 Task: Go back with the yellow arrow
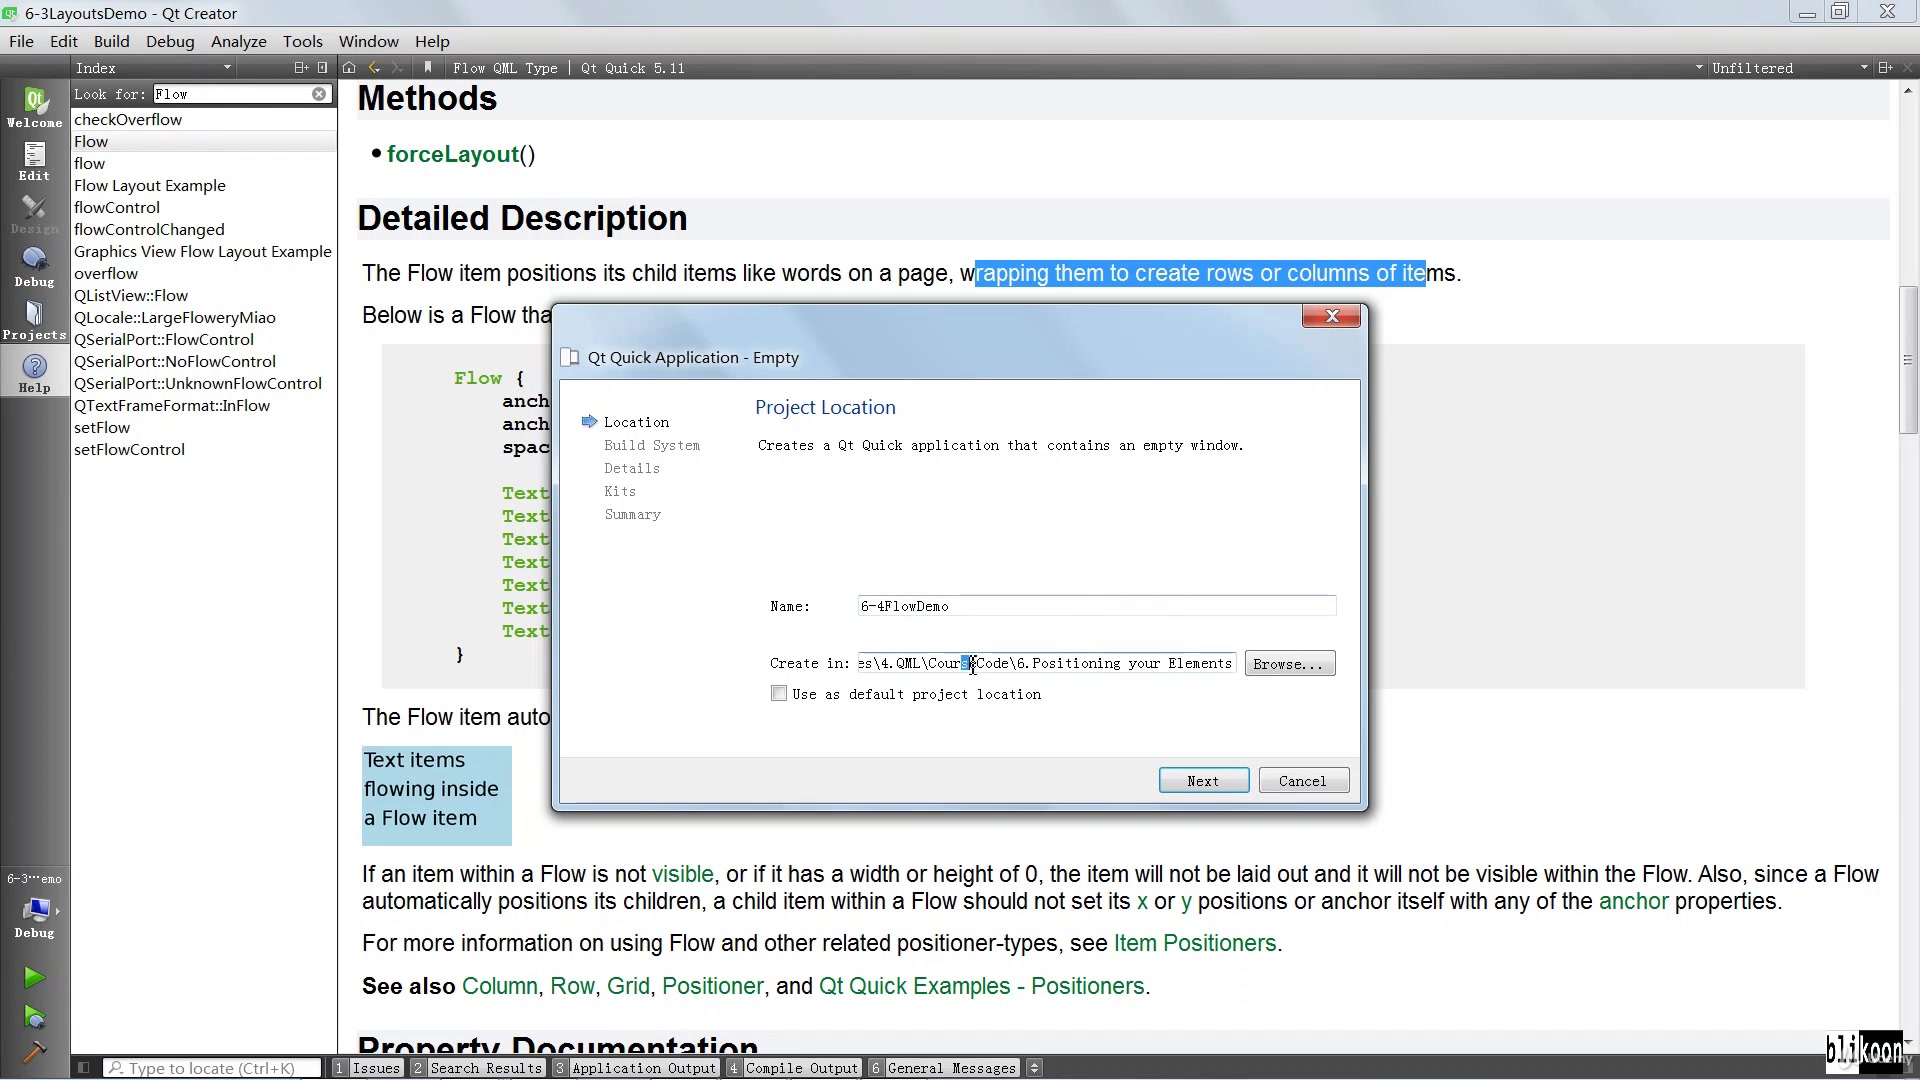click(375, 68)
